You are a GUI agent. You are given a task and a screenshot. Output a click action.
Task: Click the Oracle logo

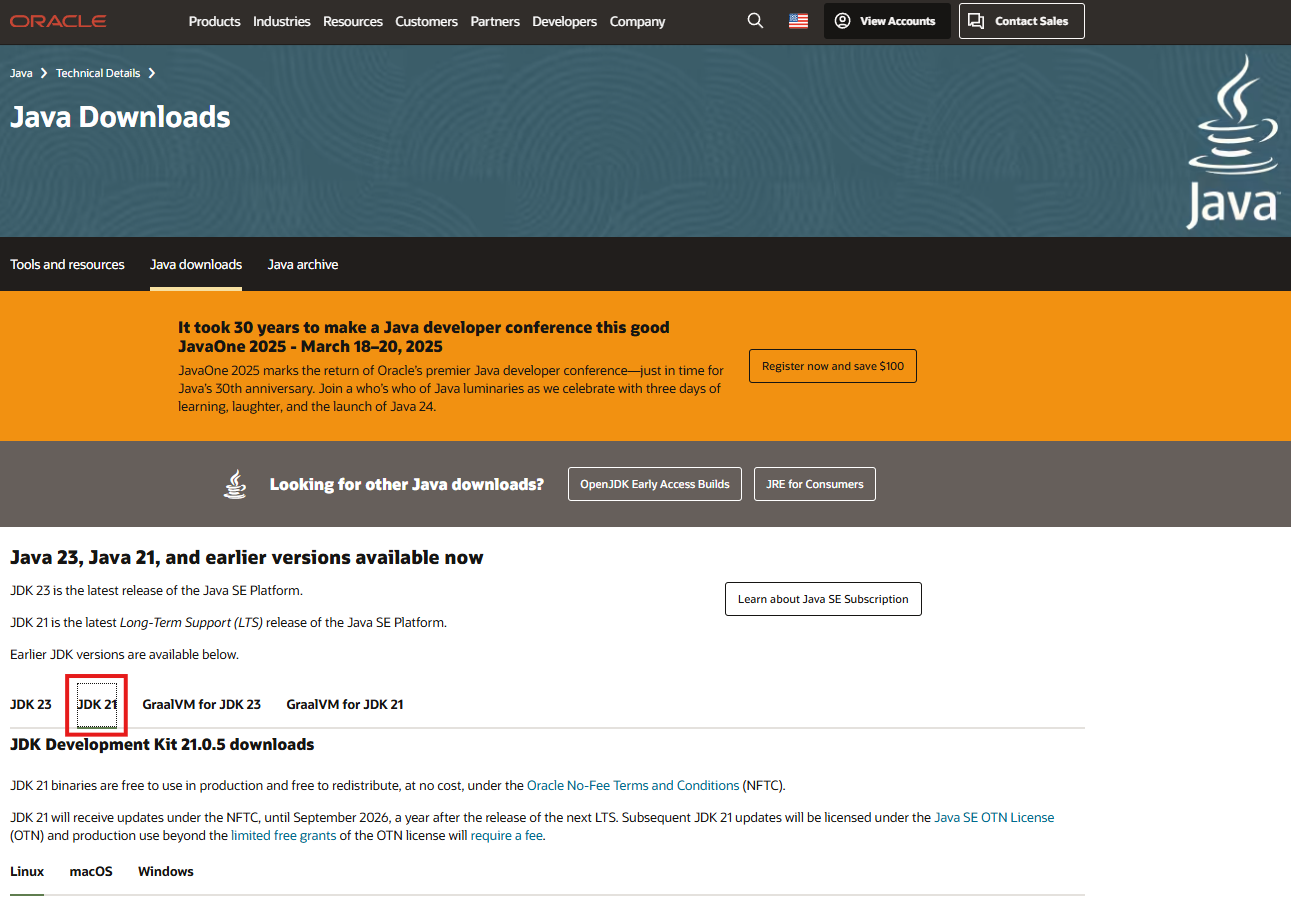coord(58,21)
